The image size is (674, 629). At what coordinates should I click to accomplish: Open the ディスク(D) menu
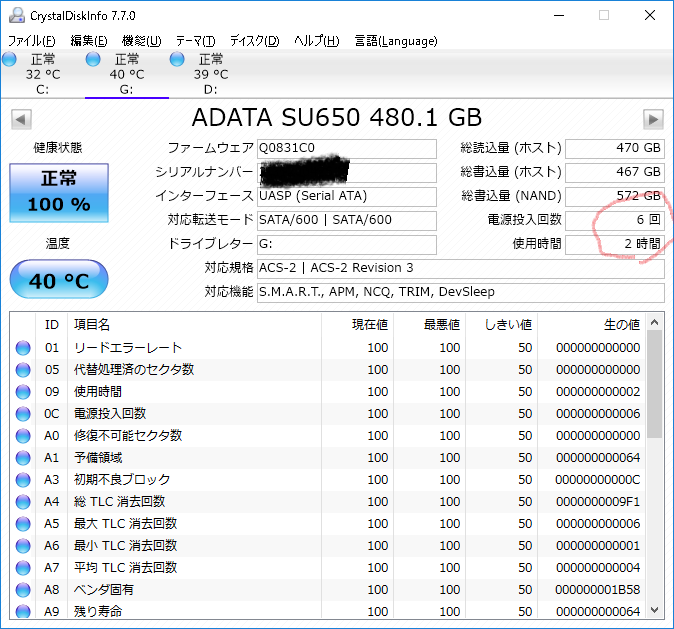coord(254,41)
